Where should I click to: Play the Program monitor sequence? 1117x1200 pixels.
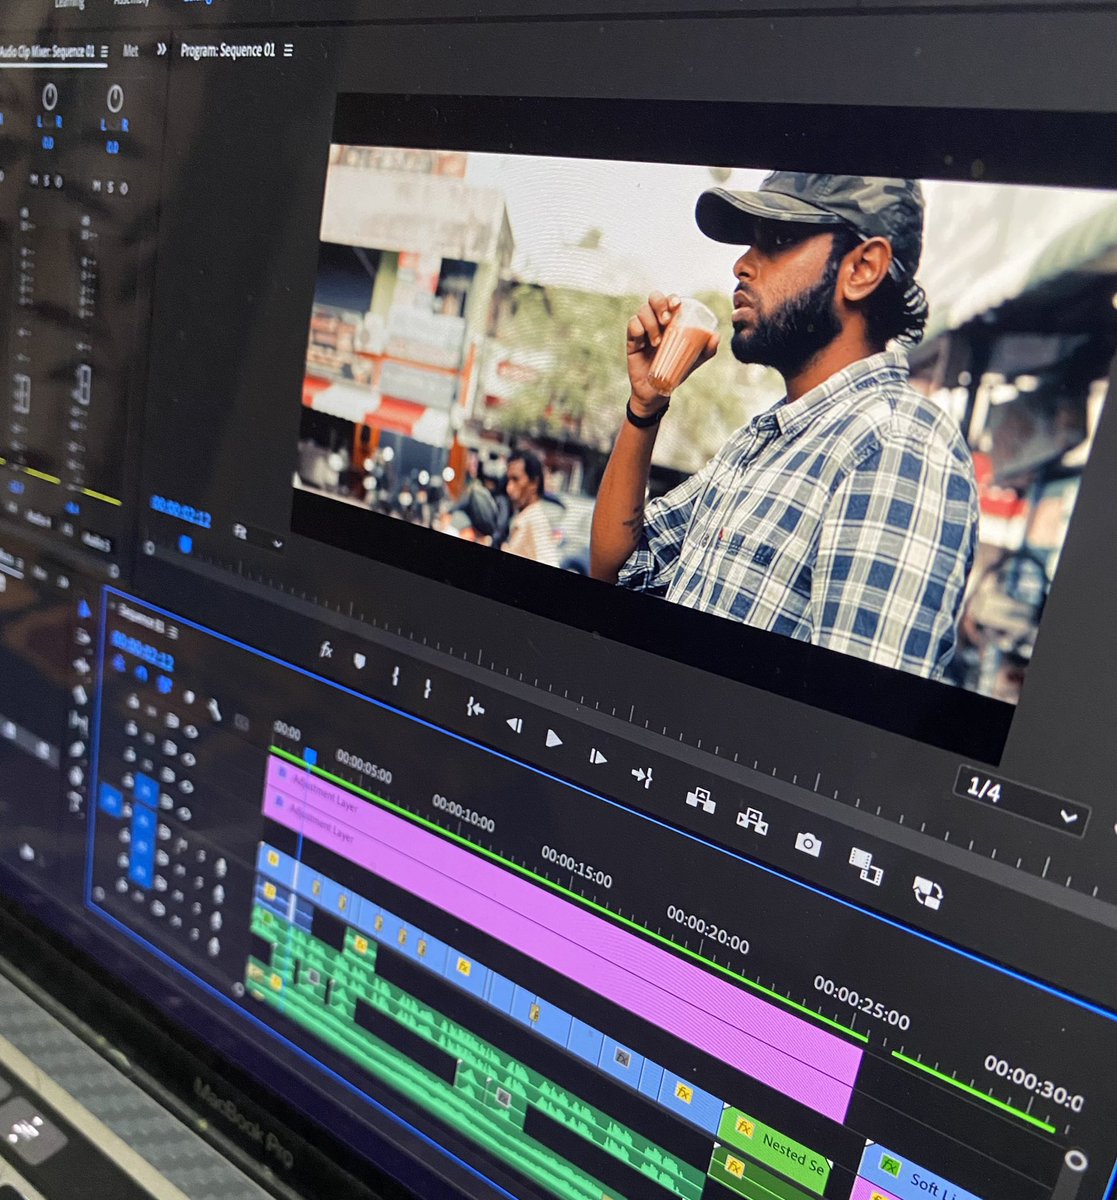552,739
